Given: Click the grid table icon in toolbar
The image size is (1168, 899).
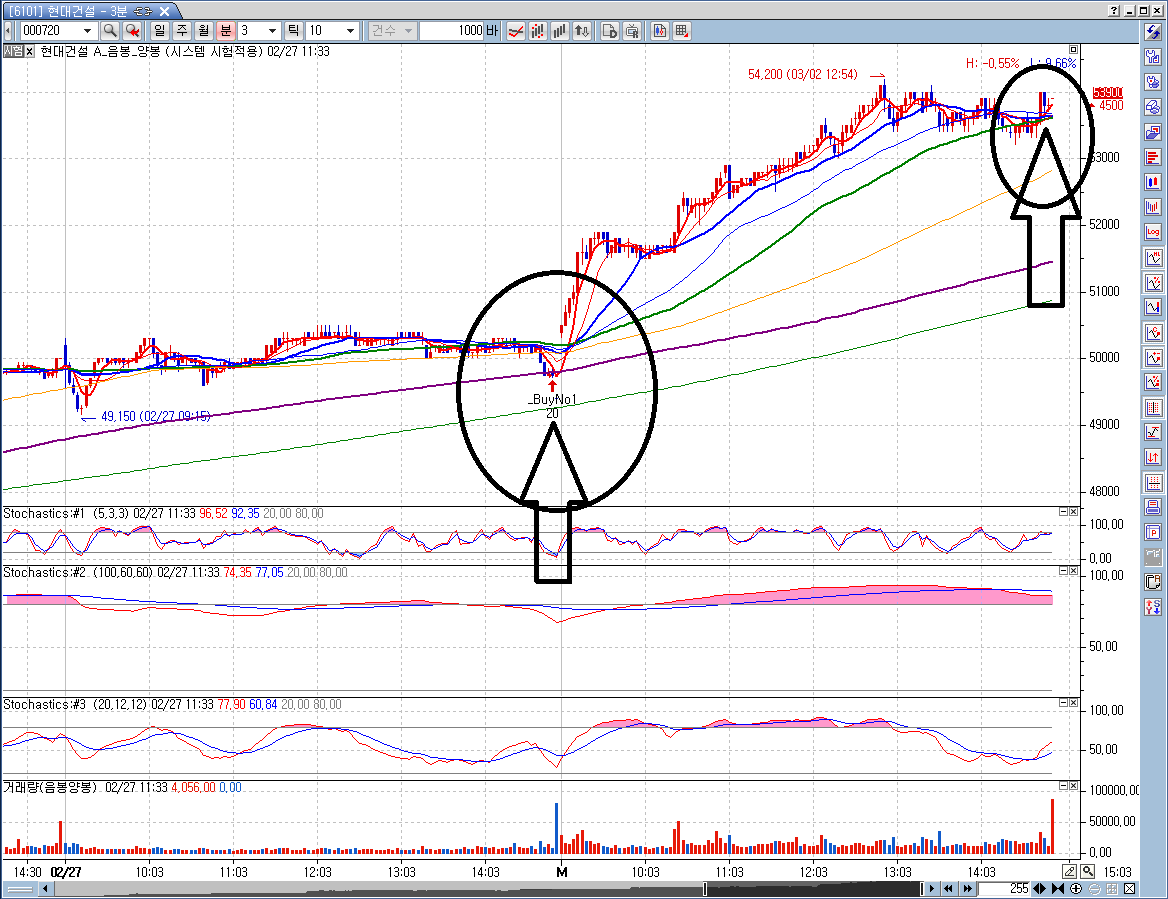Looking at the screenshot, I should [682, 31].
